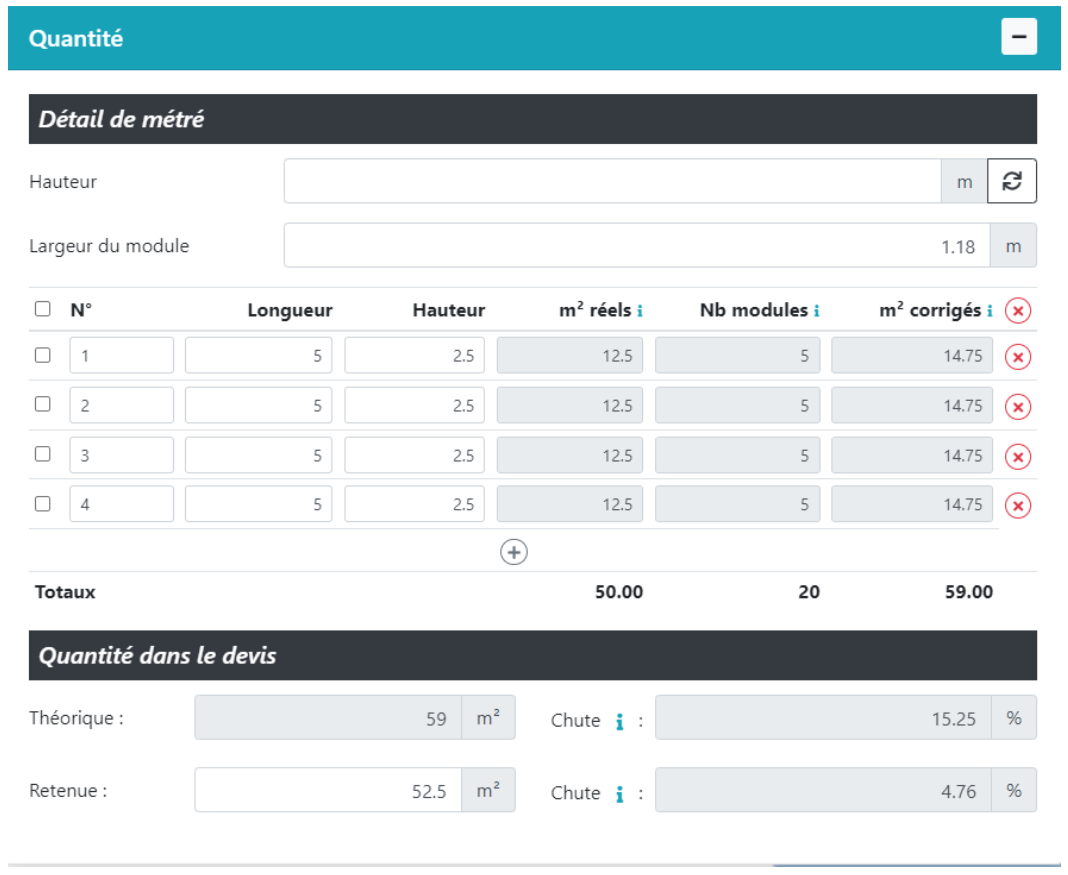Toggle the select-all checkbox in table header

(42, 310)
